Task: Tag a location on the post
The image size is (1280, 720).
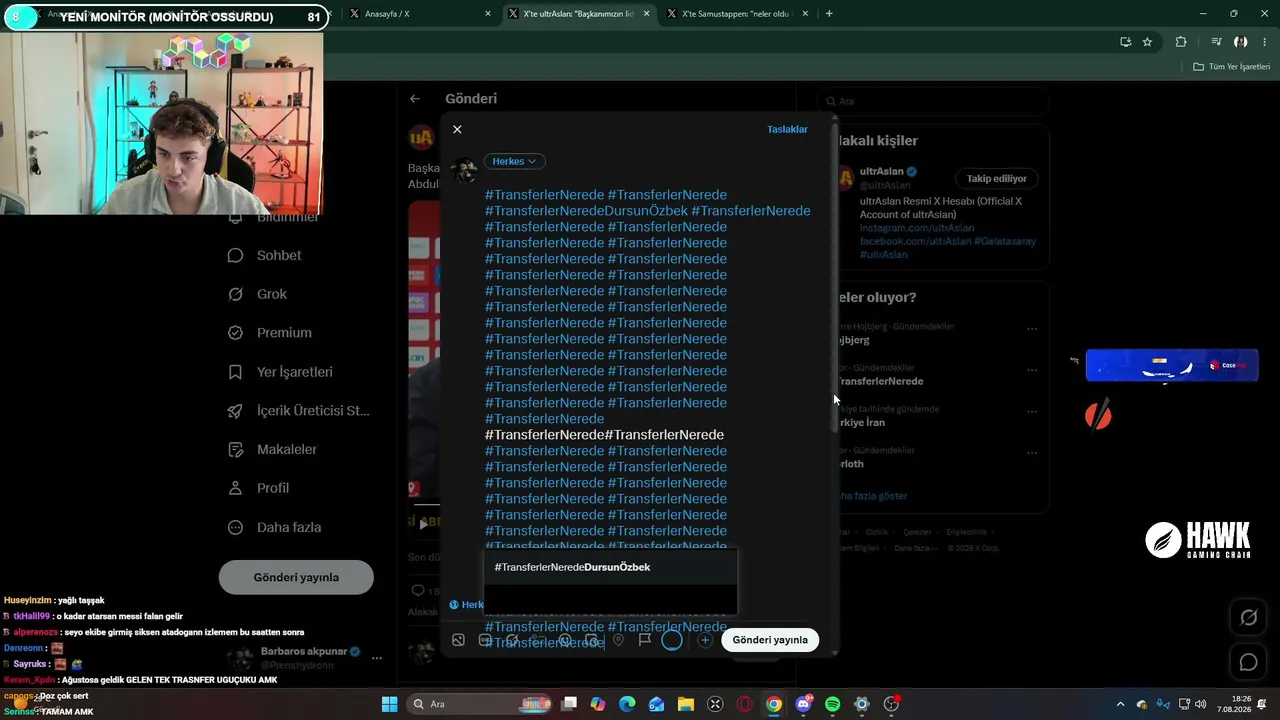Action: tap(618, 640)
